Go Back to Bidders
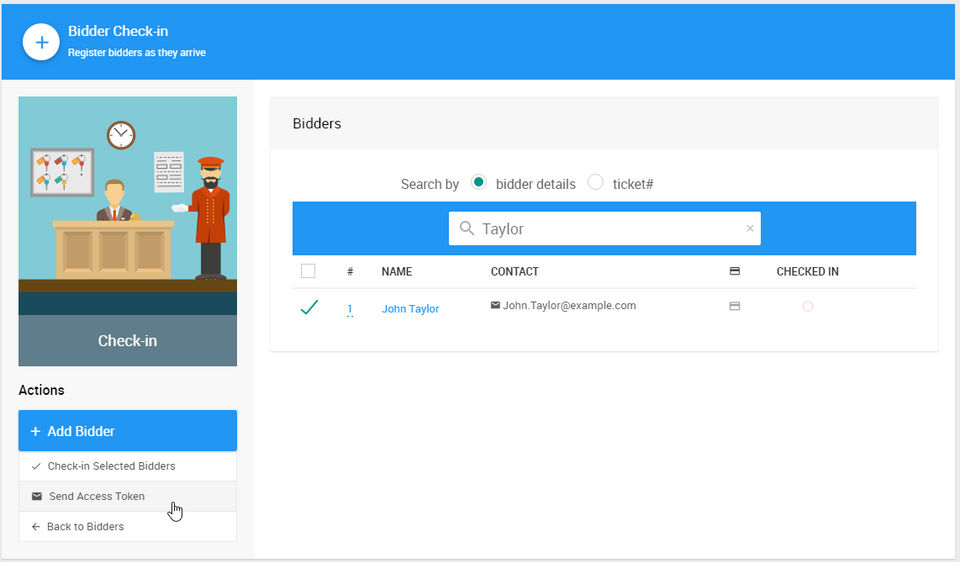 point(127,526)
